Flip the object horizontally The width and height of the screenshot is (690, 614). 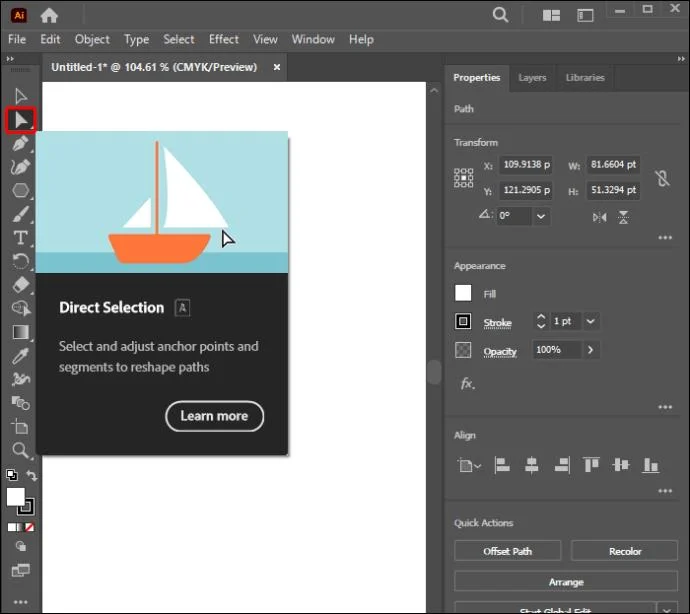point(599,217)
